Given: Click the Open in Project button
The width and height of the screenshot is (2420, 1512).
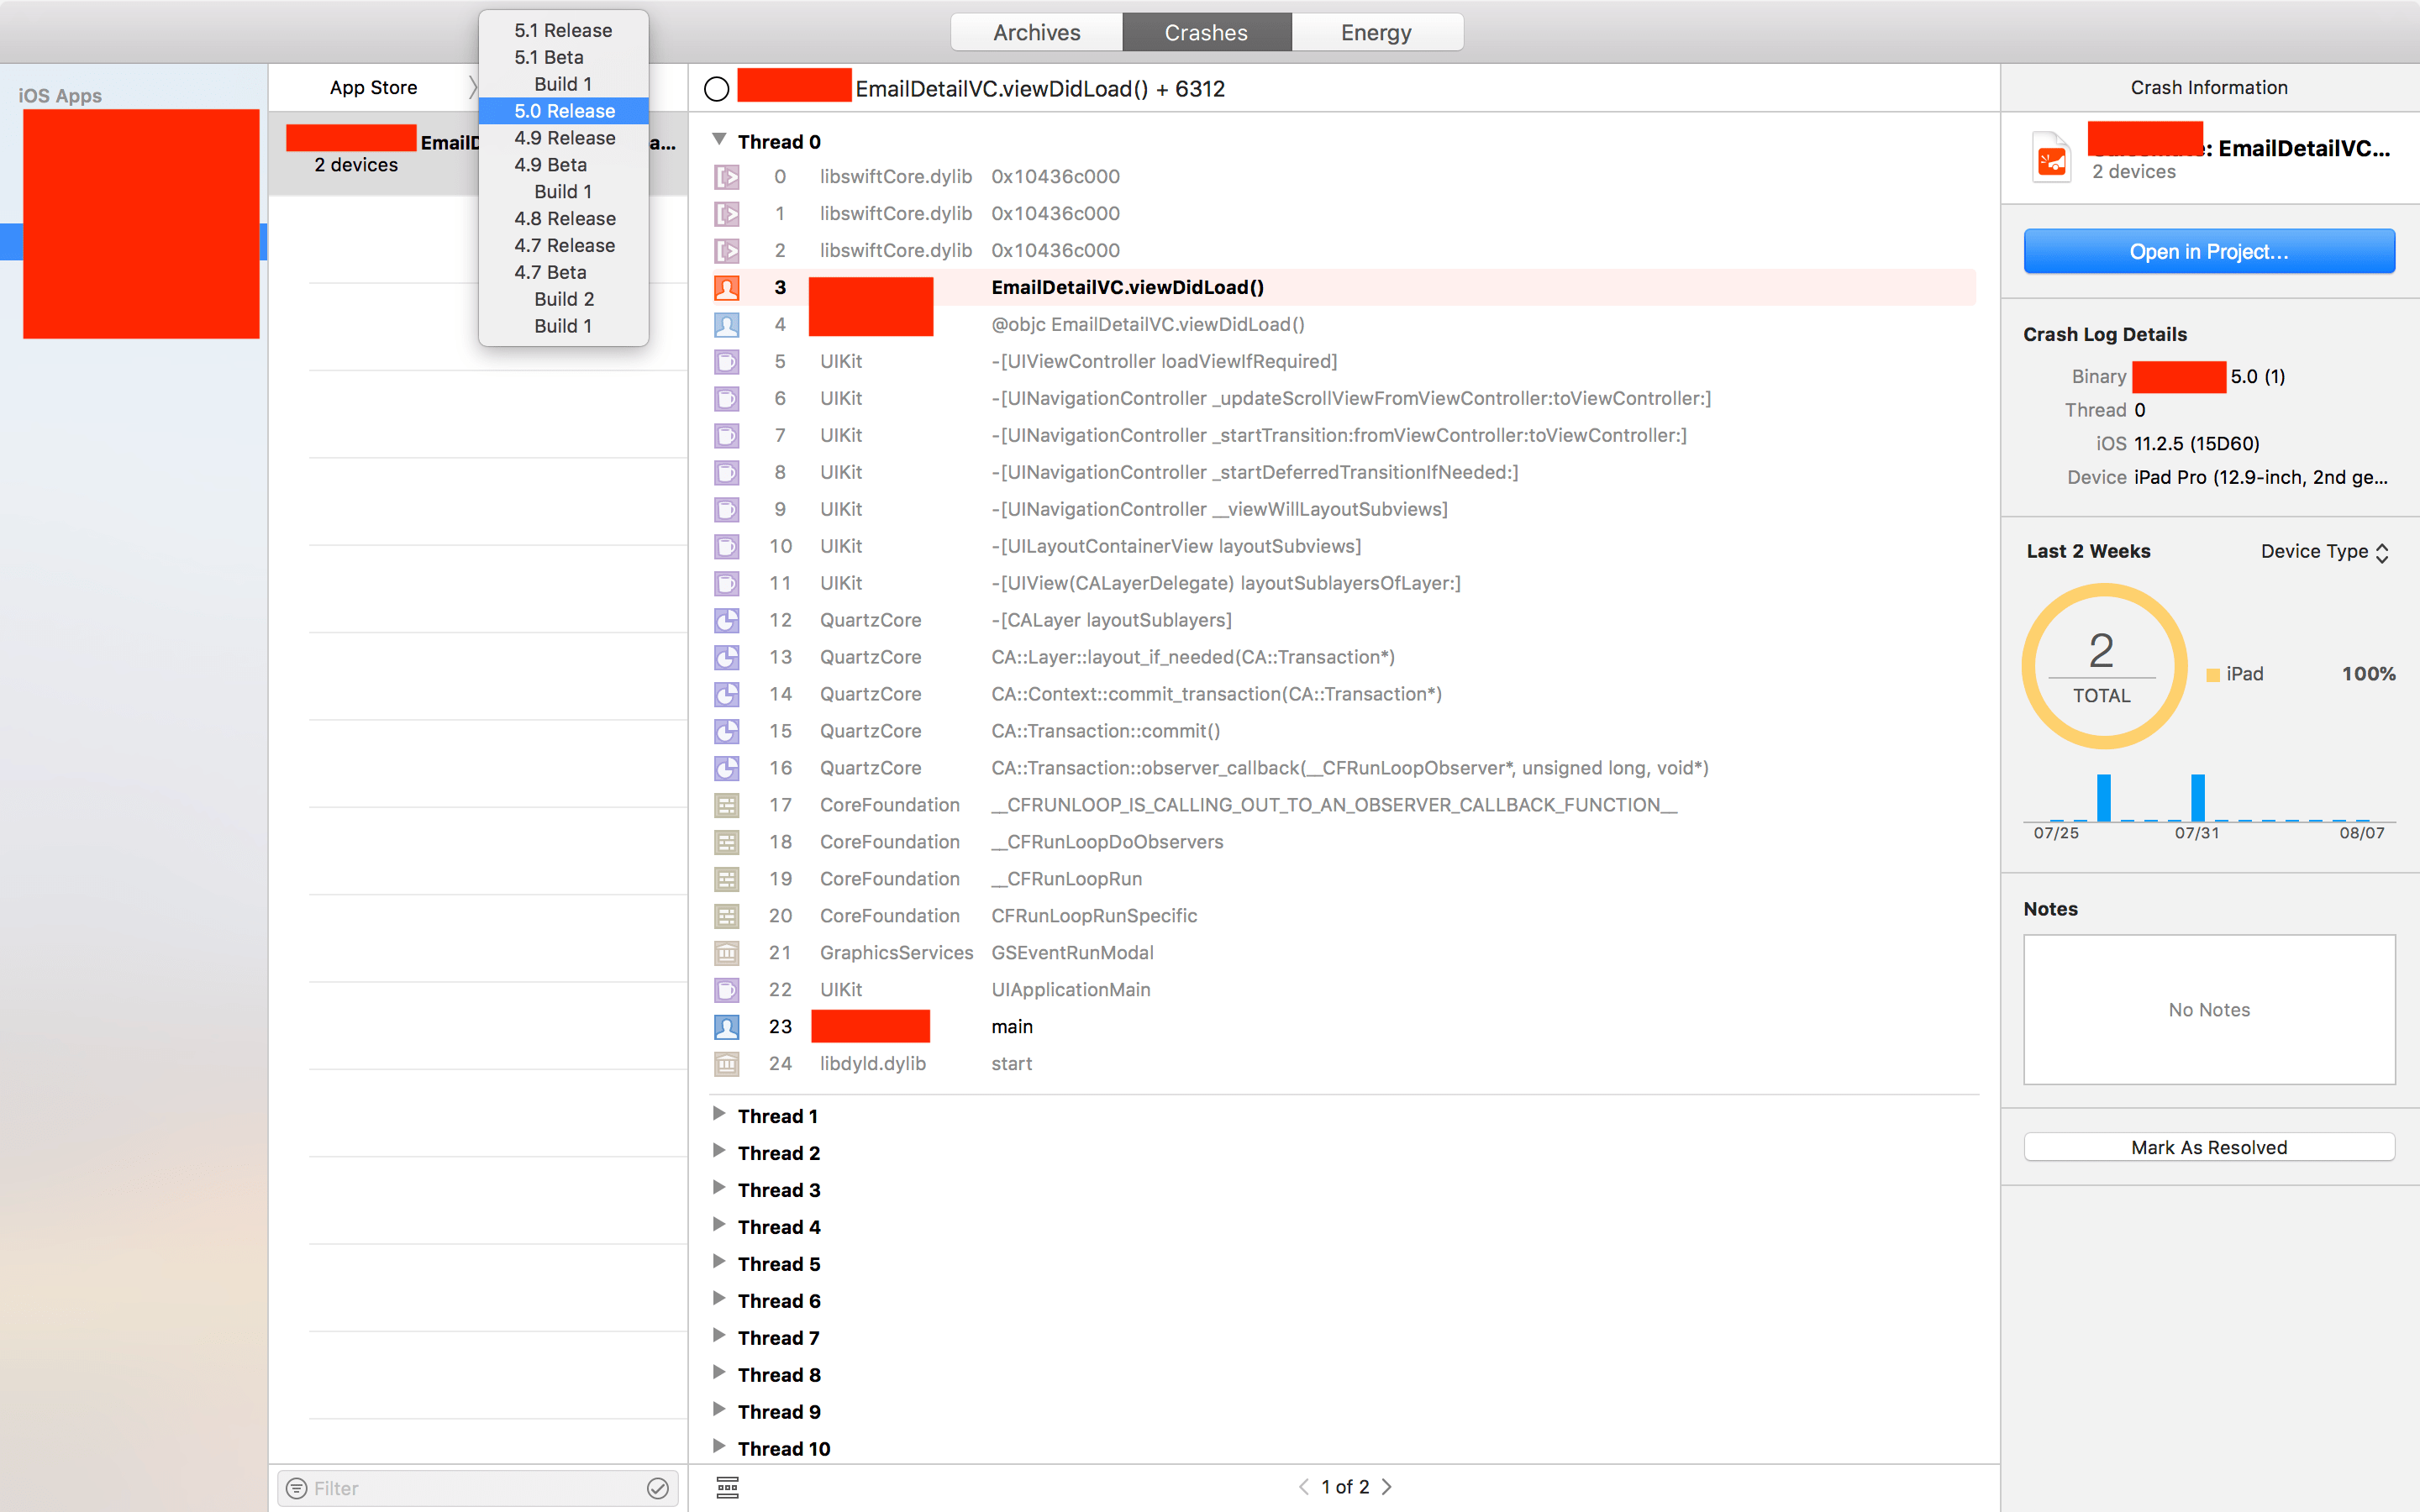Looking at the screenshot, I should (x=2208, y=251).
